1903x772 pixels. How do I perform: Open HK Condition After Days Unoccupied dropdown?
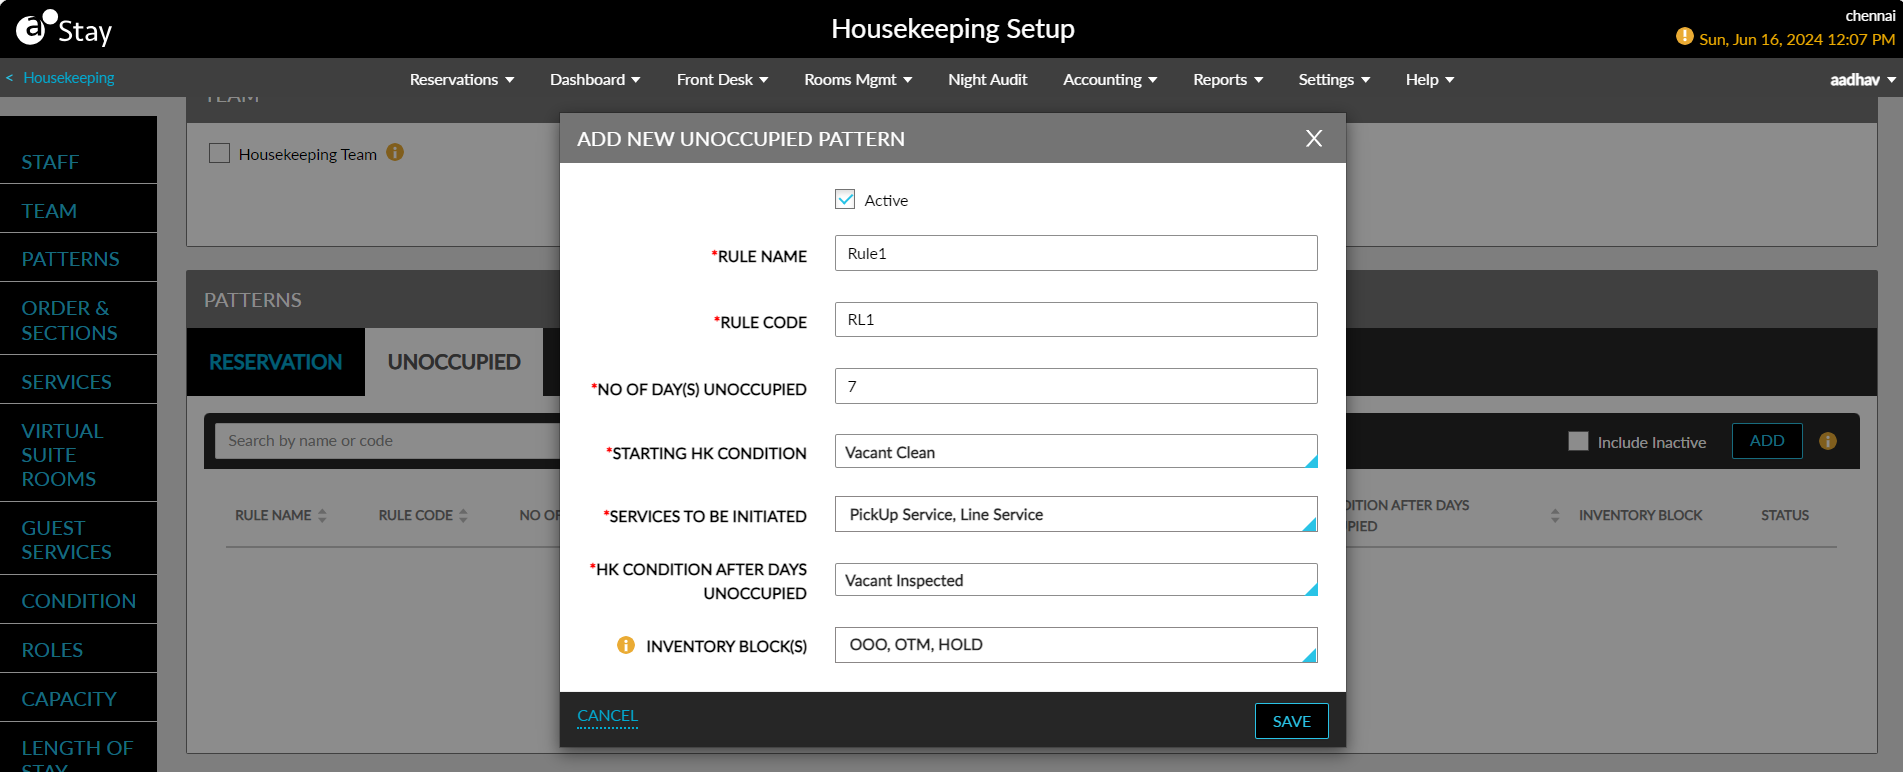pos(1076,580)
